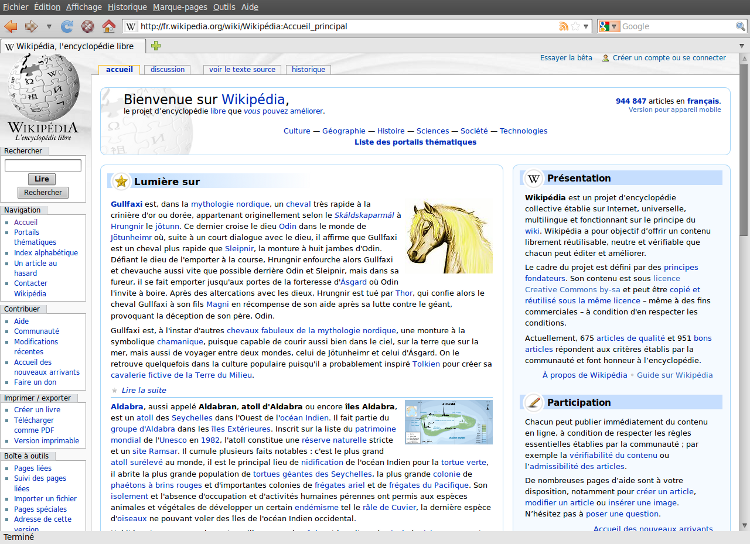
Task: Bookmark this page with the star icon
Action: [x=575, y=26]
